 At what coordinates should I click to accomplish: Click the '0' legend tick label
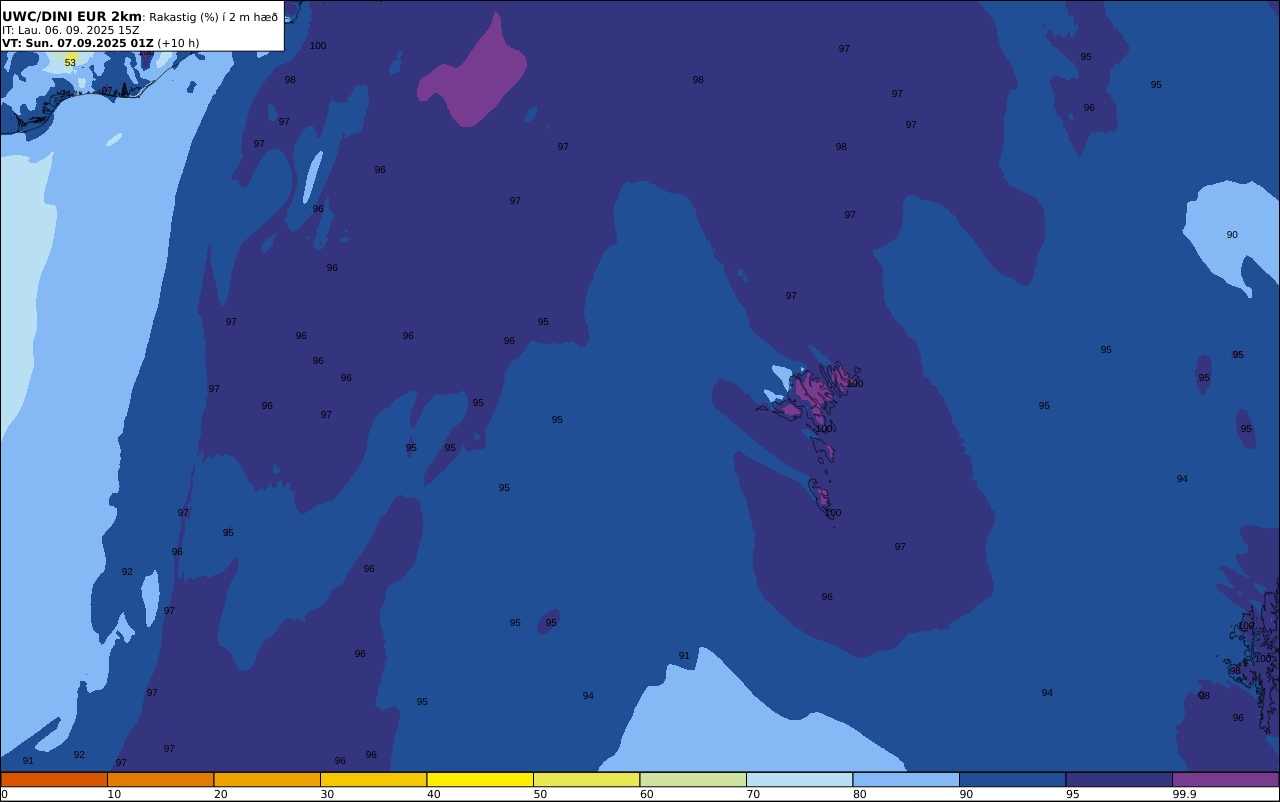tap(4, 794)
